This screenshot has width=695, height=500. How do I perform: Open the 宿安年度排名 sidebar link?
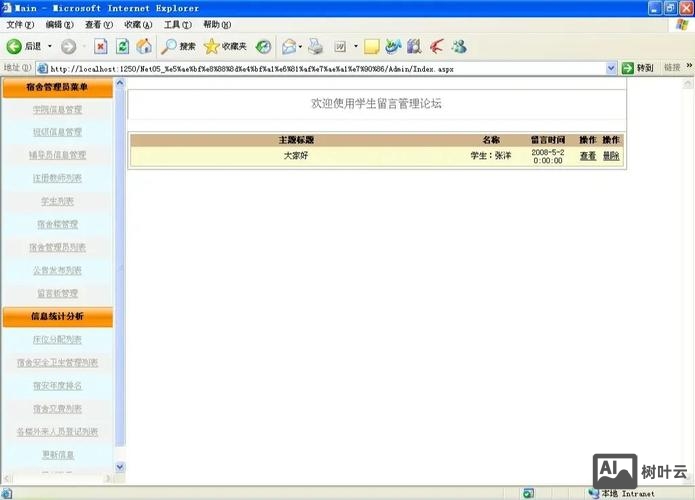coord(57,386)
